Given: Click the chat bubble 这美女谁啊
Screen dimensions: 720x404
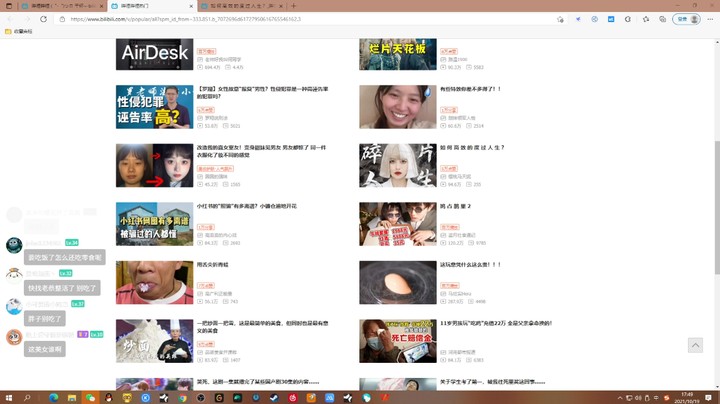Looking at the screenshot, I should pos(45,349).
